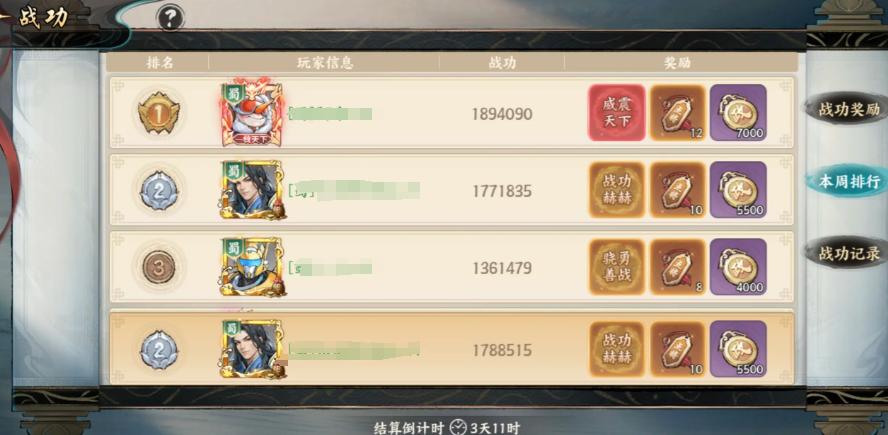Open the third place robot avatar
The image size is (888, 435).
pyautogui.click(x=252, y=267)
